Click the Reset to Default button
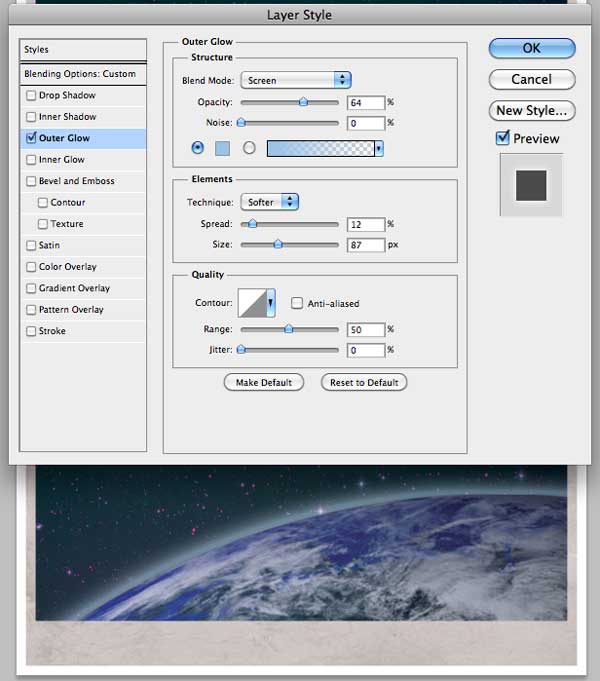 click(x=364, y=383)
